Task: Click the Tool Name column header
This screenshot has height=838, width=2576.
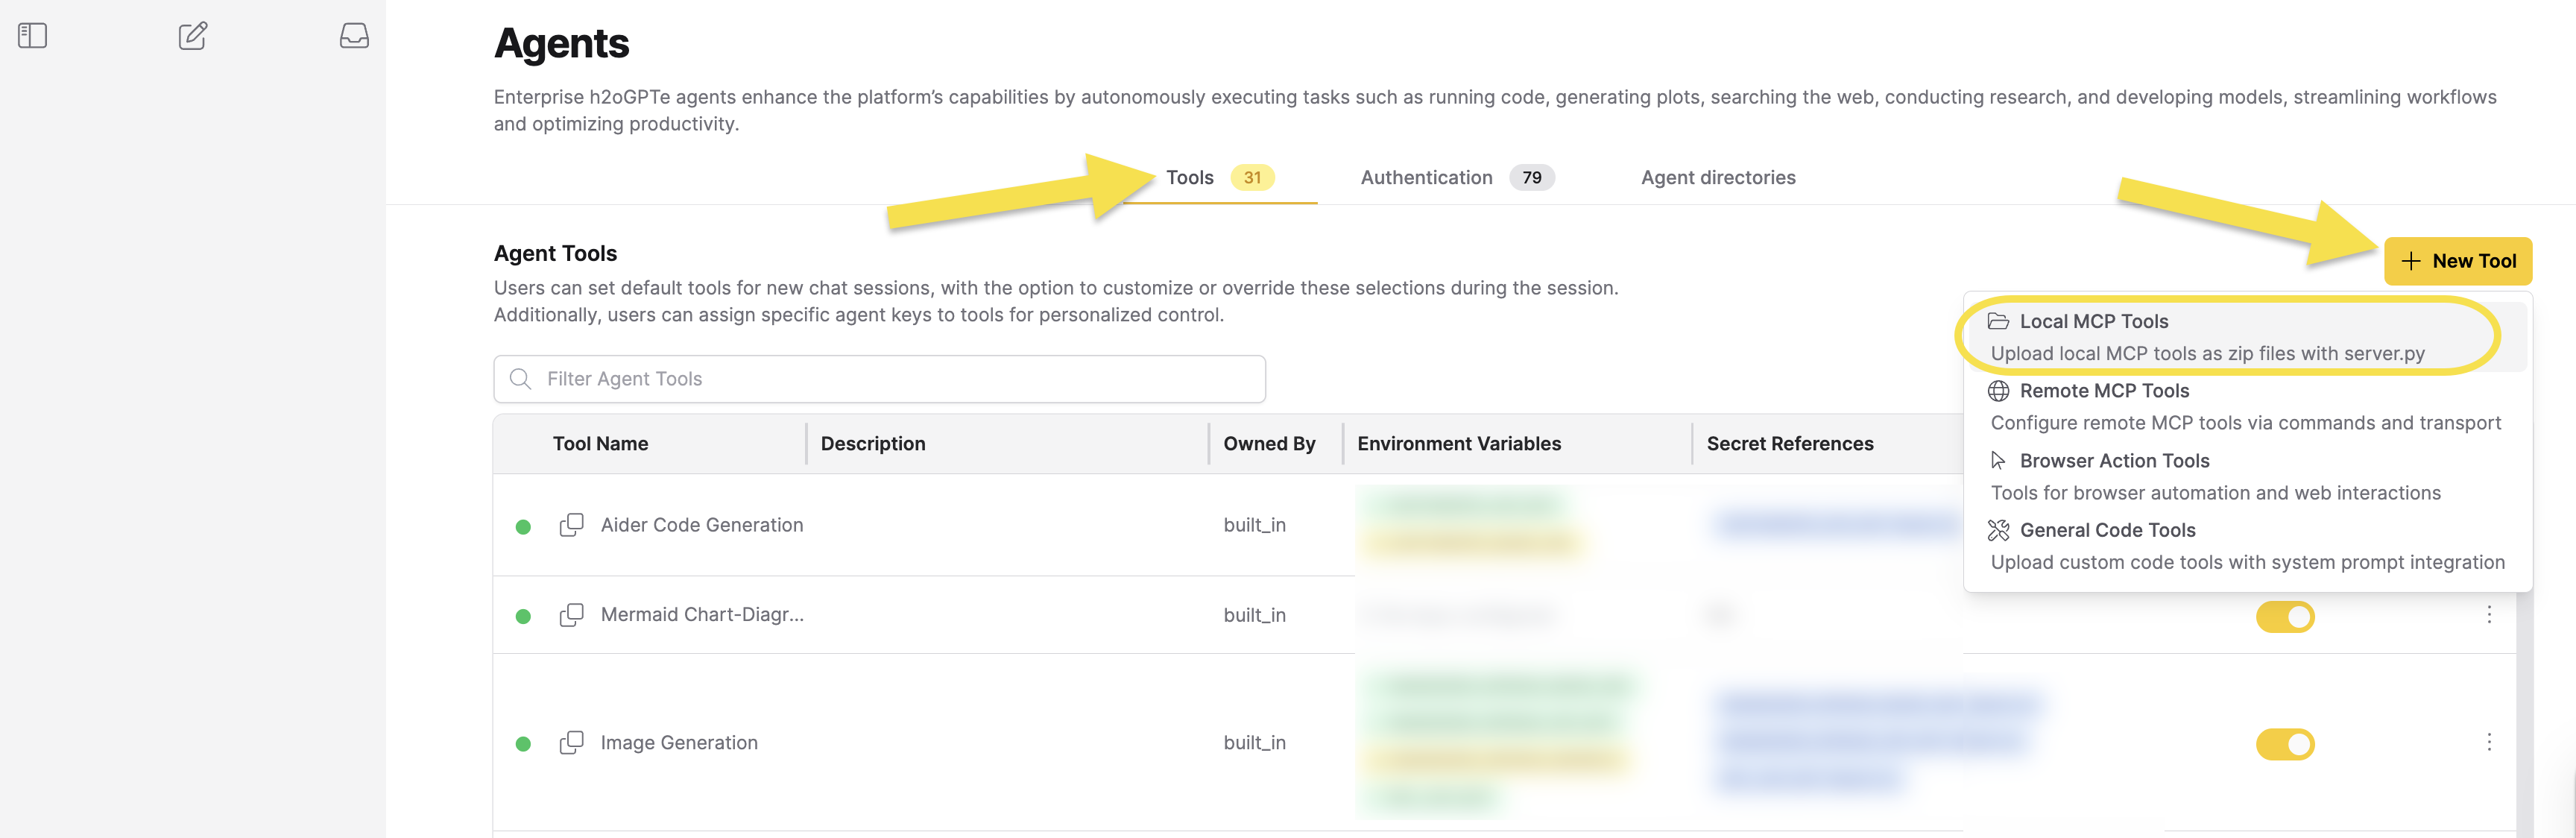Action: coord(600,444)
